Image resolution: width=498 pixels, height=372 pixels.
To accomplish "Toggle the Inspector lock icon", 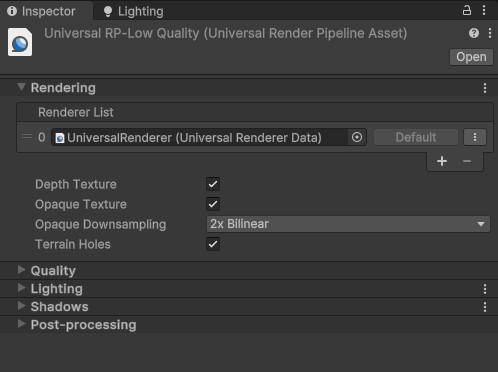I will coord(467,11).
